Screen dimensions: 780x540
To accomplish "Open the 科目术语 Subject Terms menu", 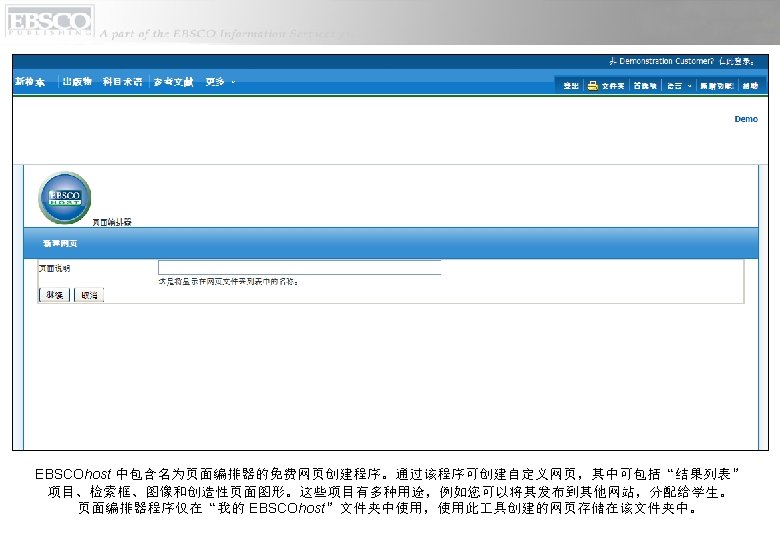I will (x=122, y=82).
